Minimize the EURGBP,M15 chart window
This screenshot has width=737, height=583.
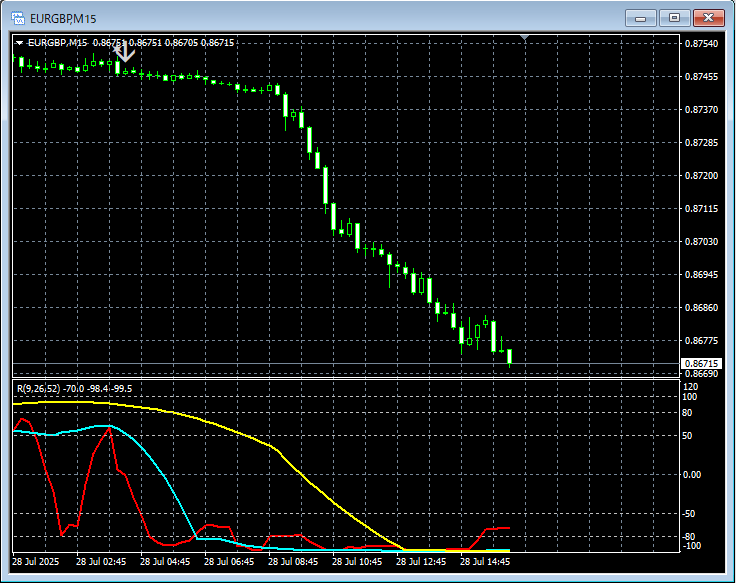coord(640,18)
